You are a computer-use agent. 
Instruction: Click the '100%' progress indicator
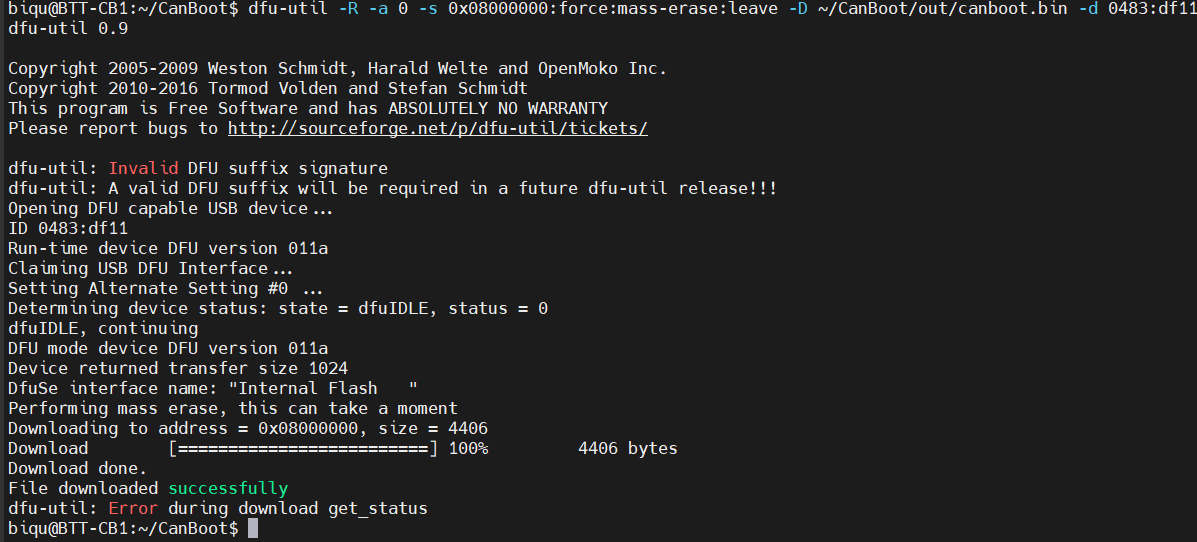pos(468,448)
